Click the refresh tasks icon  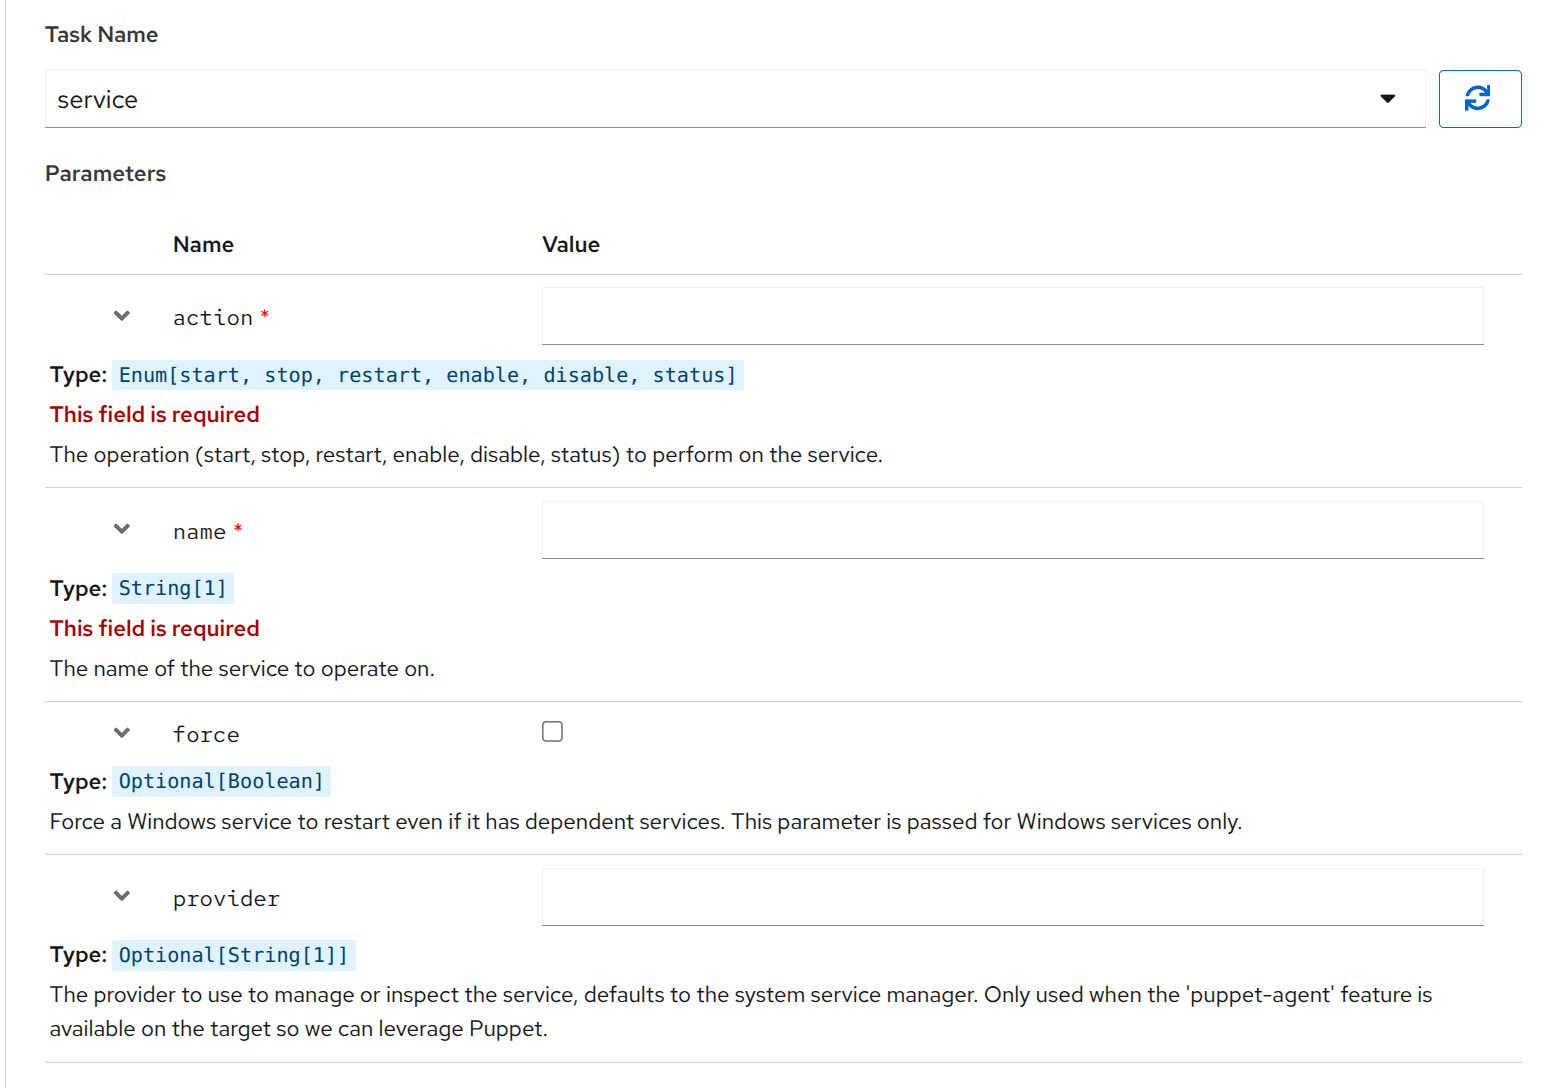pos(1479,98)
